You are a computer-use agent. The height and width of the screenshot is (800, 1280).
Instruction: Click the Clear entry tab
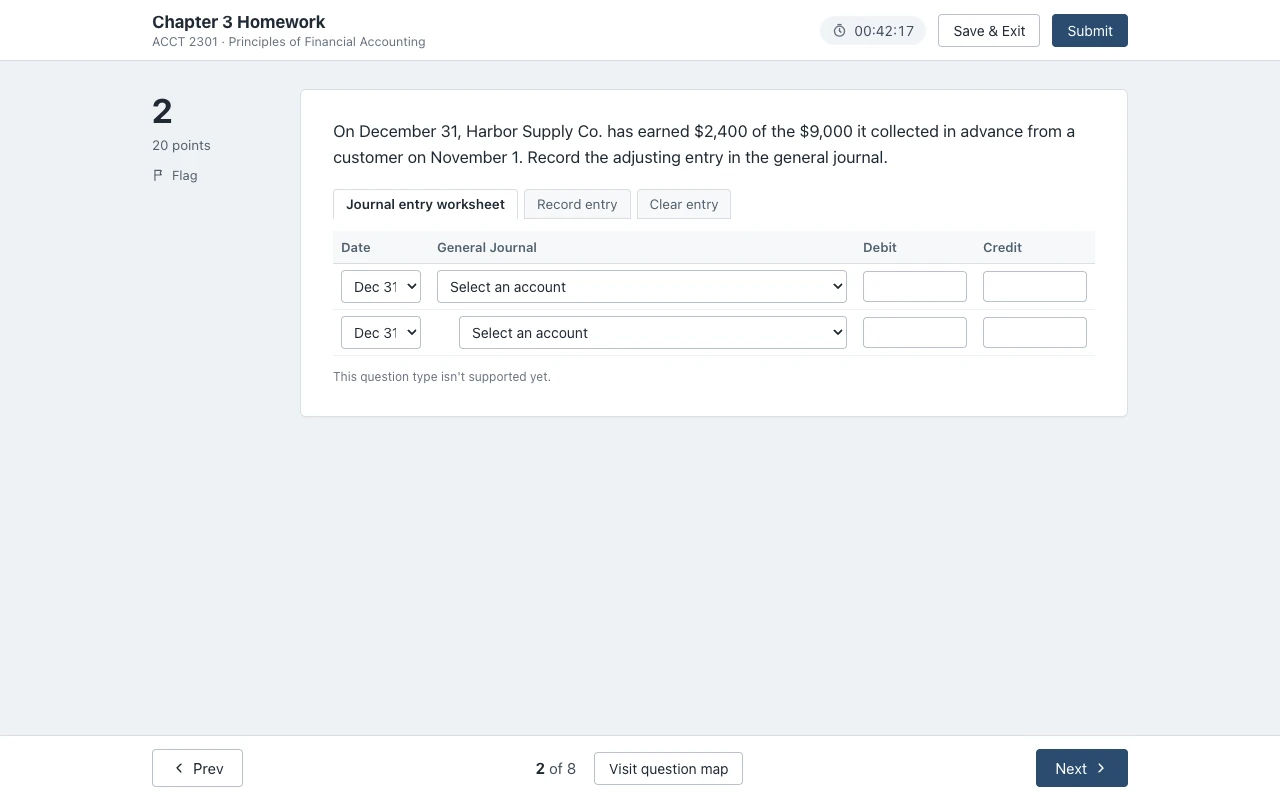point(684,204)
